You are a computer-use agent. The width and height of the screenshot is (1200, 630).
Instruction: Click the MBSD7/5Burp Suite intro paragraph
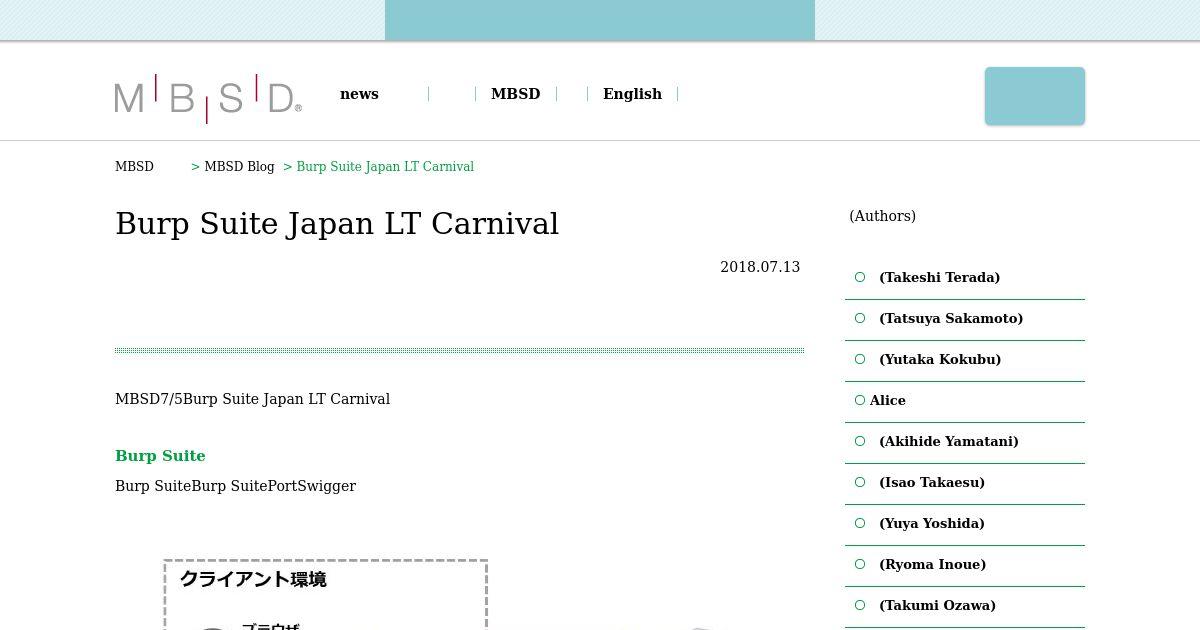pos(252,399)
